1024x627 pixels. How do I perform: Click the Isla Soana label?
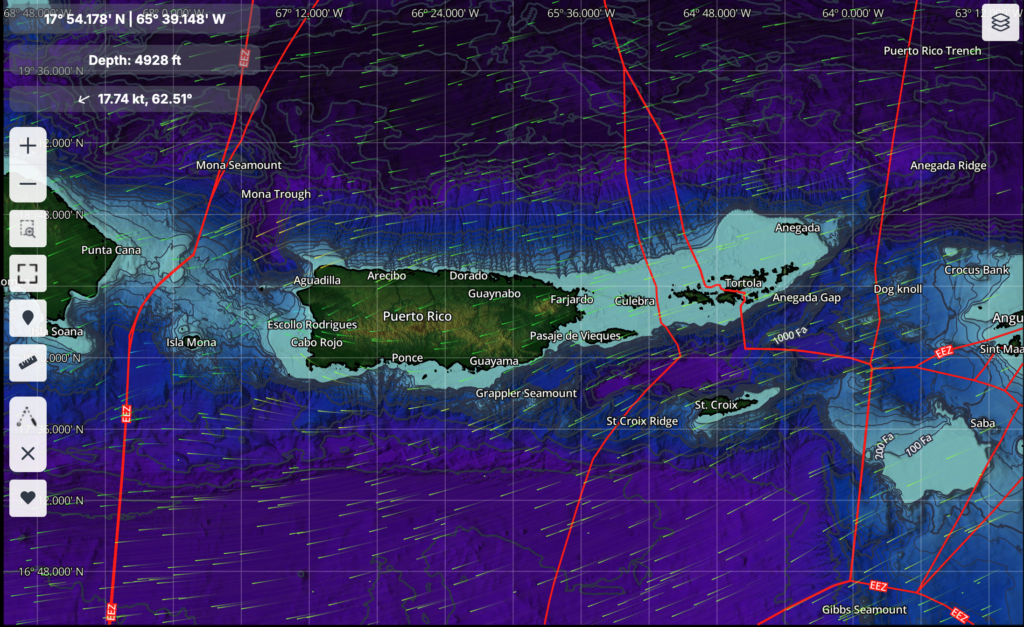[57, 332]
